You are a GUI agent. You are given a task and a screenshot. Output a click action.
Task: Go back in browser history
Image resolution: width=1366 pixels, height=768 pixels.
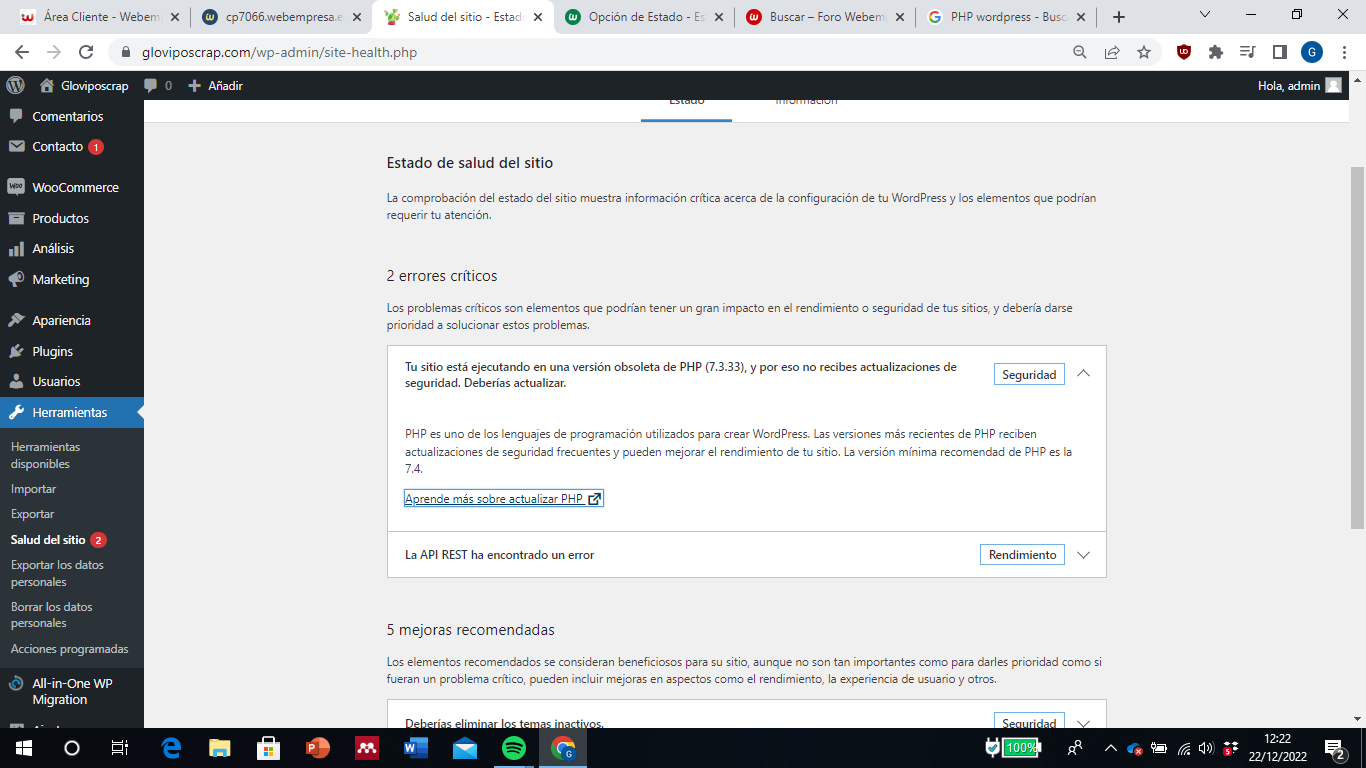coord(22,52)
